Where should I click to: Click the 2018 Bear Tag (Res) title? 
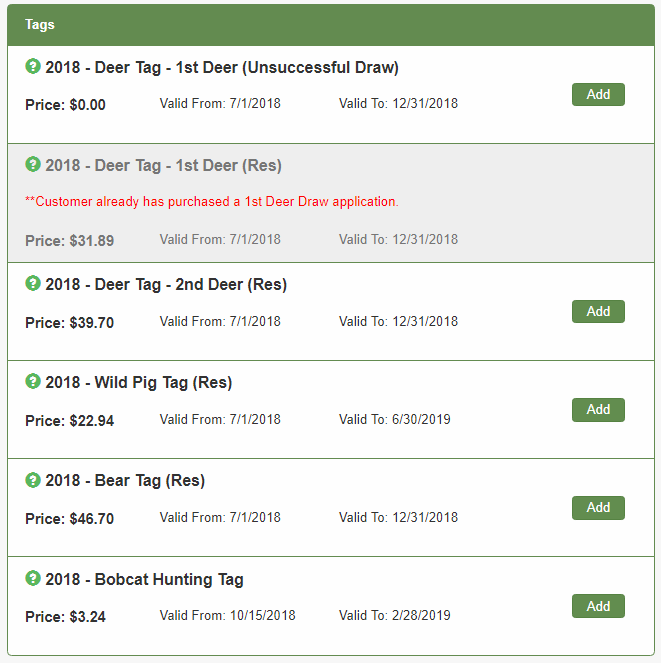pos(125,481)
